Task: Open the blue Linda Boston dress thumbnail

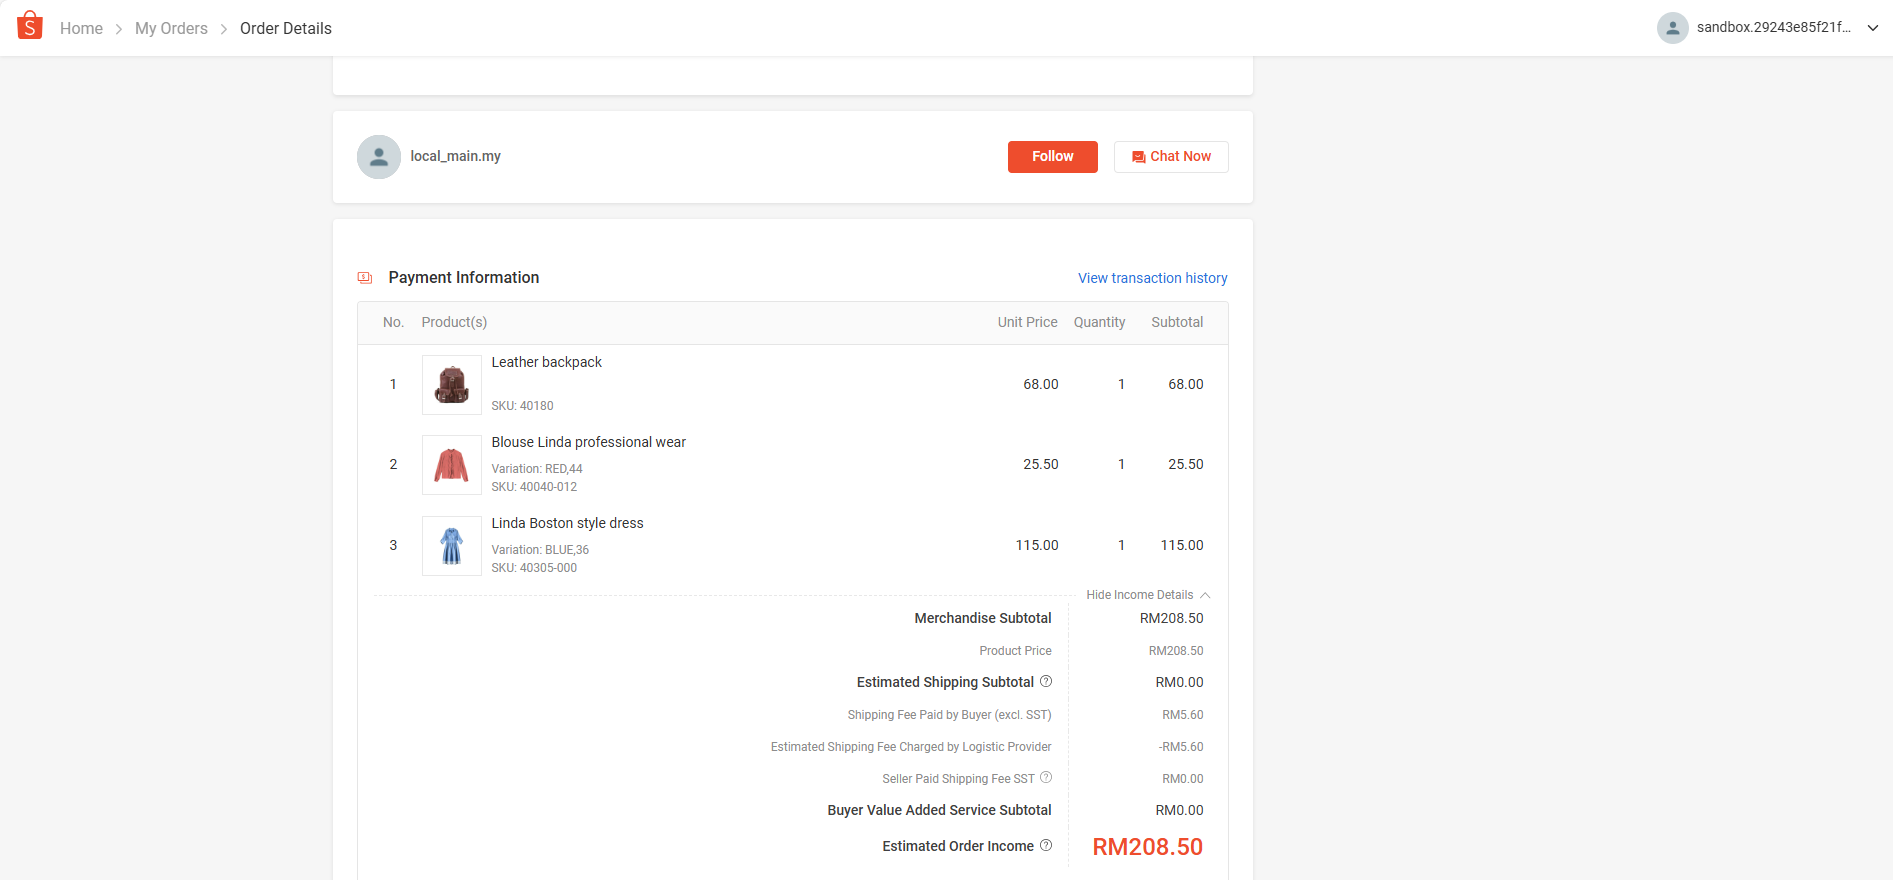Action: pos(452,546)
